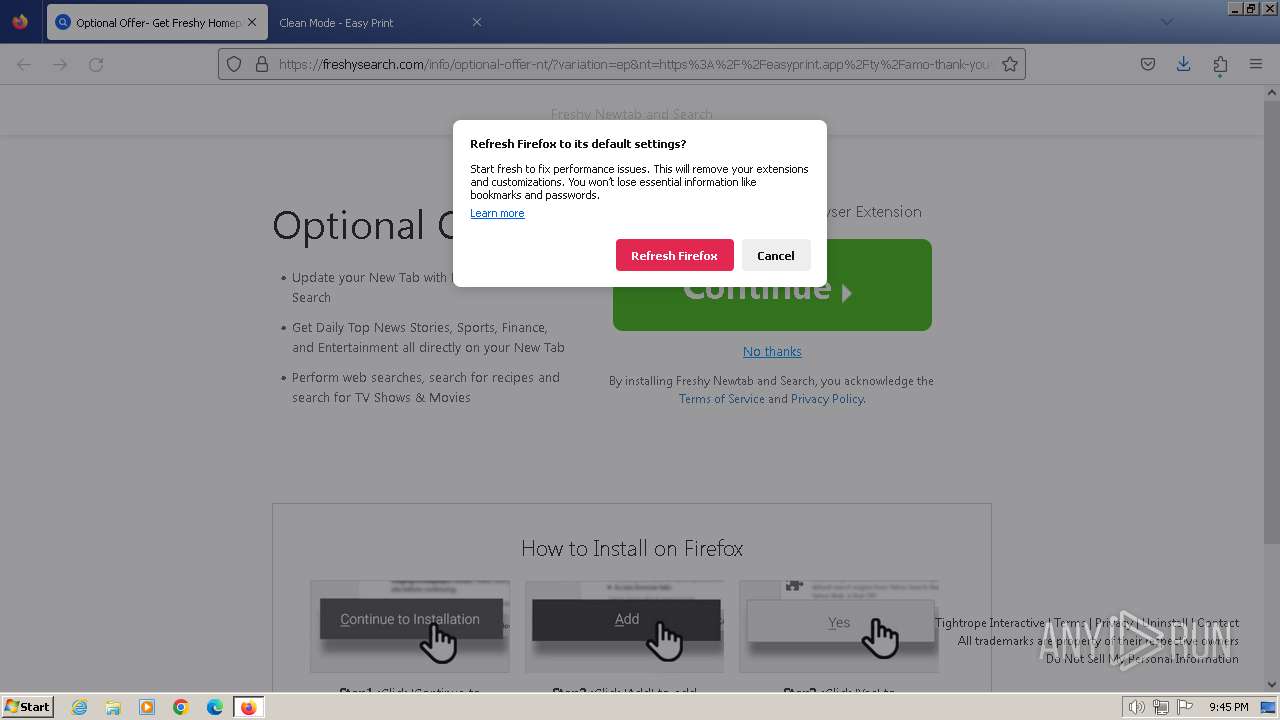The width and height of the screenshot is (1280, 720).
Task: Click the Firefox logo icon in title bar
Action: 20,21
